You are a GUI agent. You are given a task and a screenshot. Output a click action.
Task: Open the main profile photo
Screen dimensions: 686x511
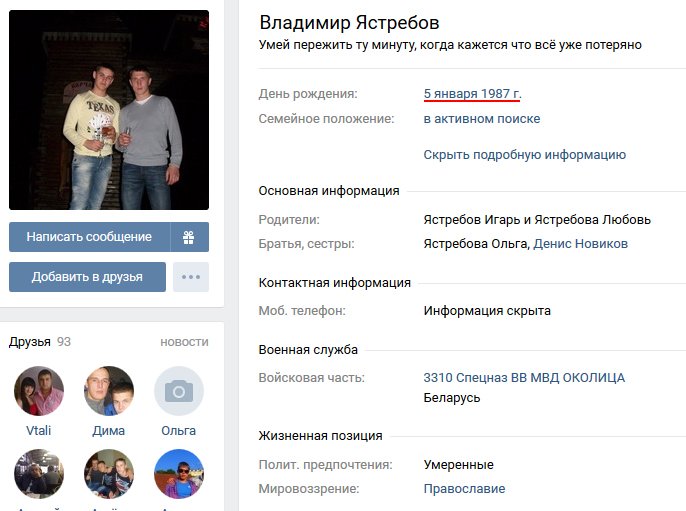(109, 110)
